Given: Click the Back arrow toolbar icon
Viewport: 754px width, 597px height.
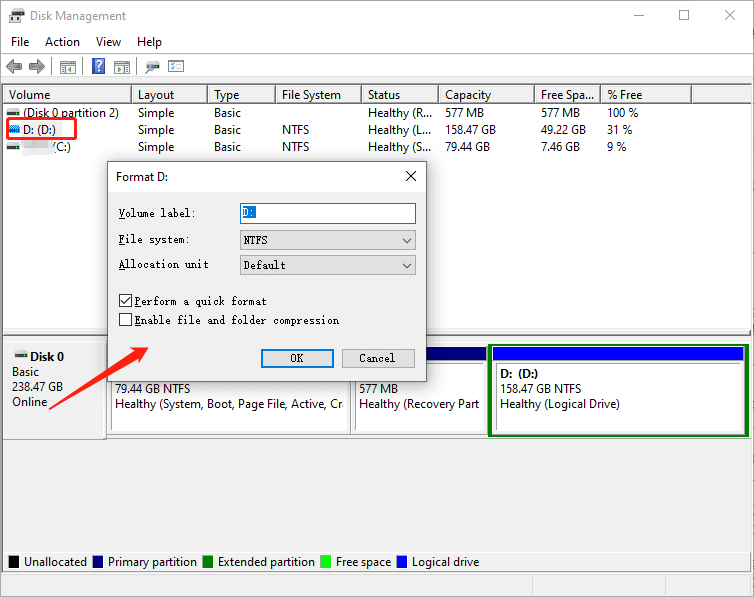Looking at the screenshot, I should (x=14, y=67).
